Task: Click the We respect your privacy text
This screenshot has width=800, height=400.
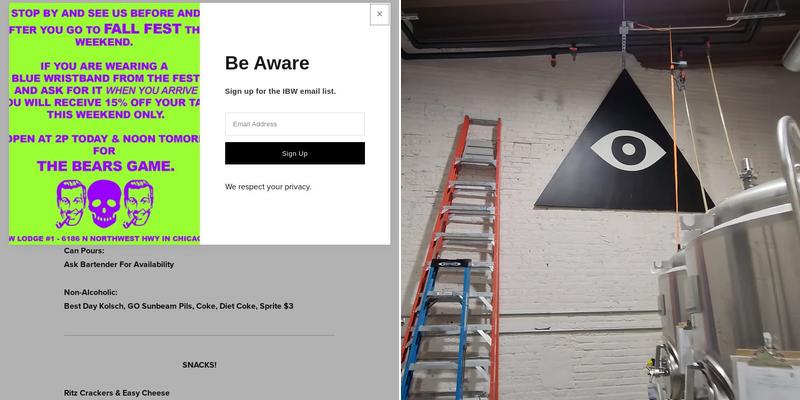Action: coord(268,187)
